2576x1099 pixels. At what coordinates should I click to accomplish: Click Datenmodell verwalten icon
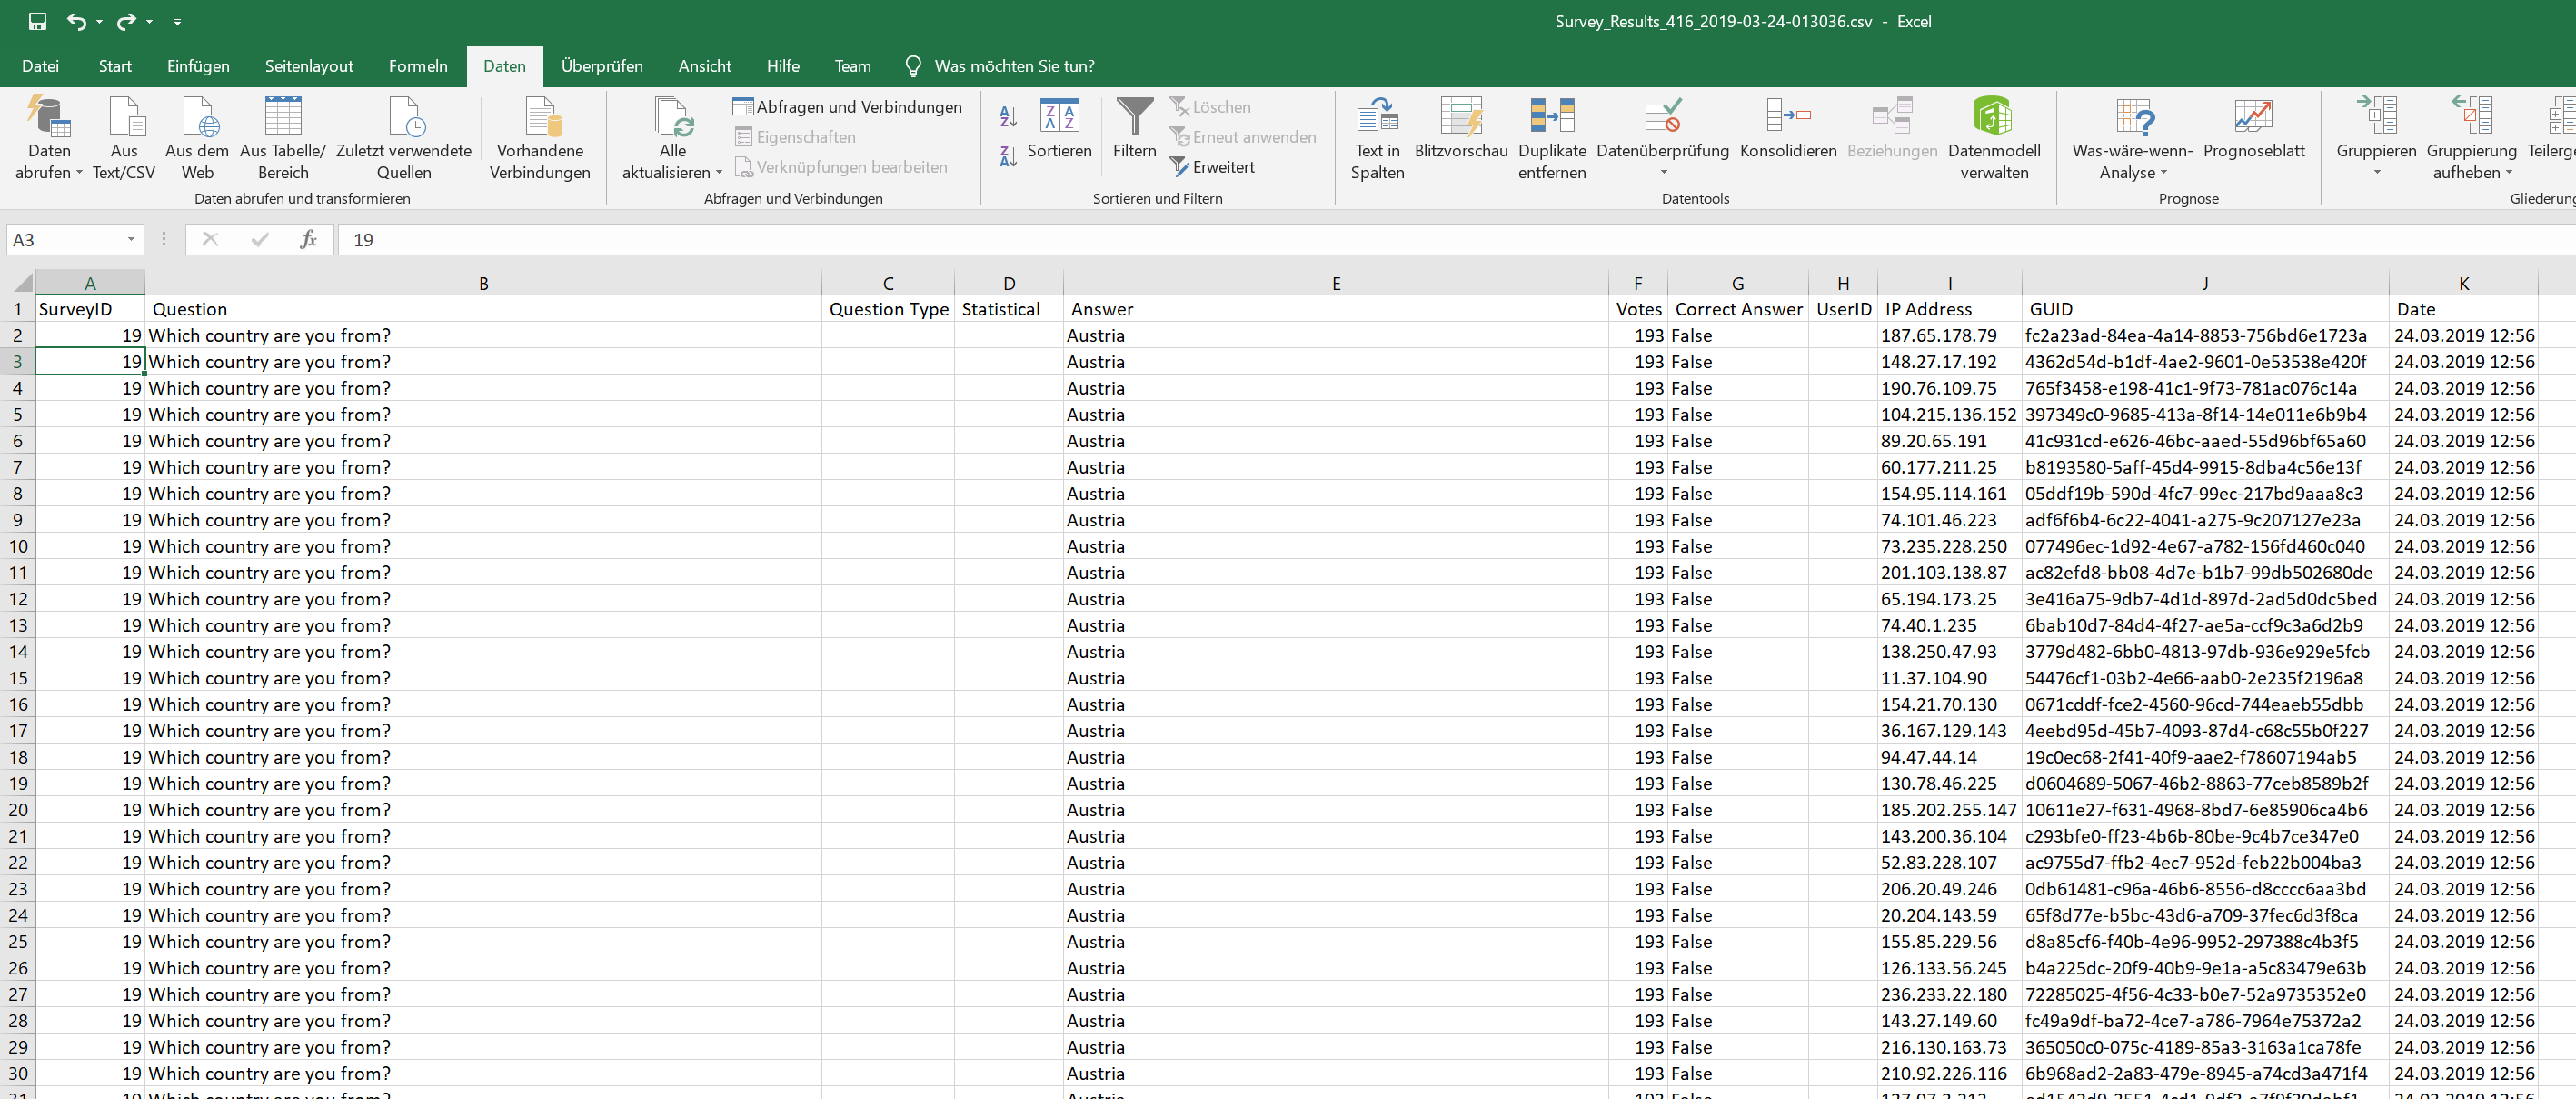pos(1992,117)
